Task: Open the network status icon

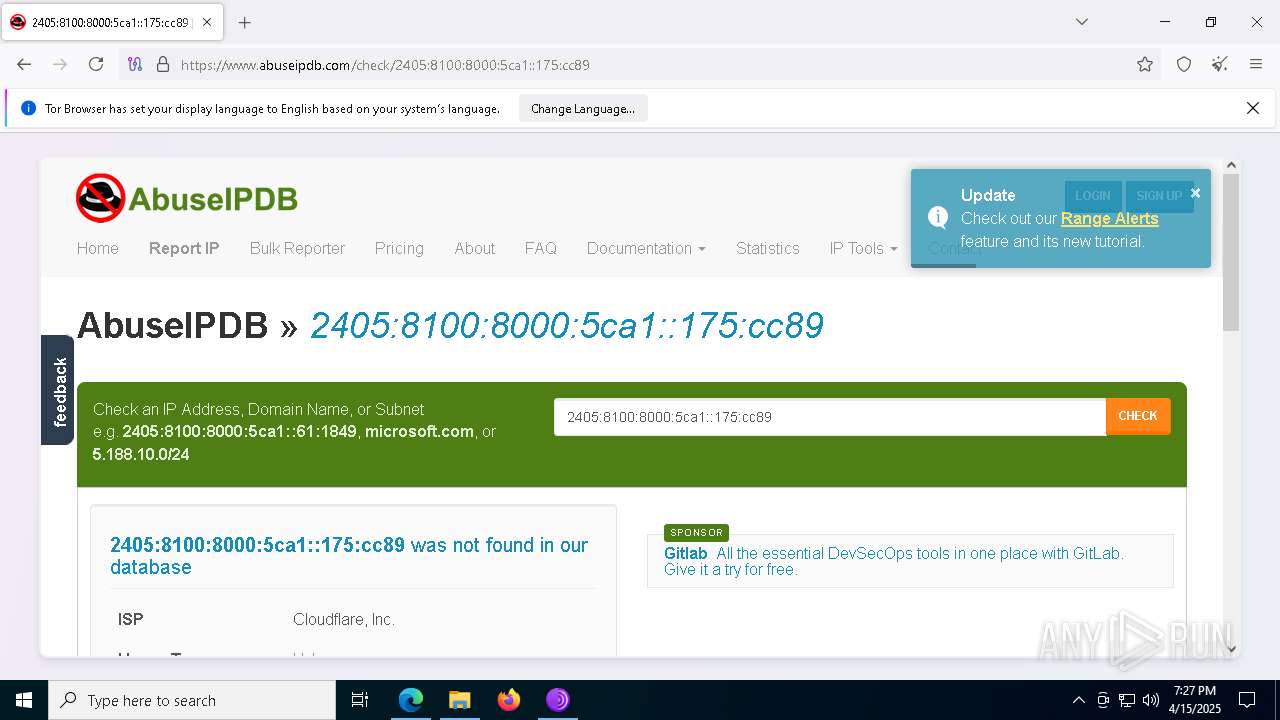Action: coord(1127,700)
